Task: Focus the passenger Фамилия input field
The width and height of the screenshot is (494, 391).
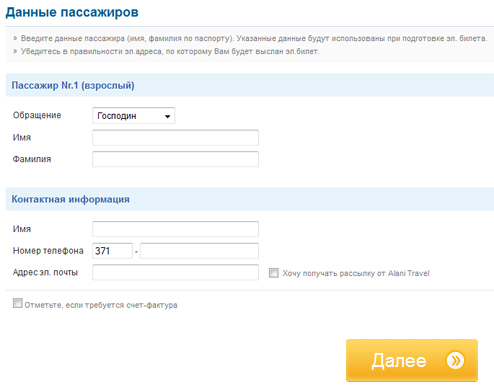Action: click(175, 159)
